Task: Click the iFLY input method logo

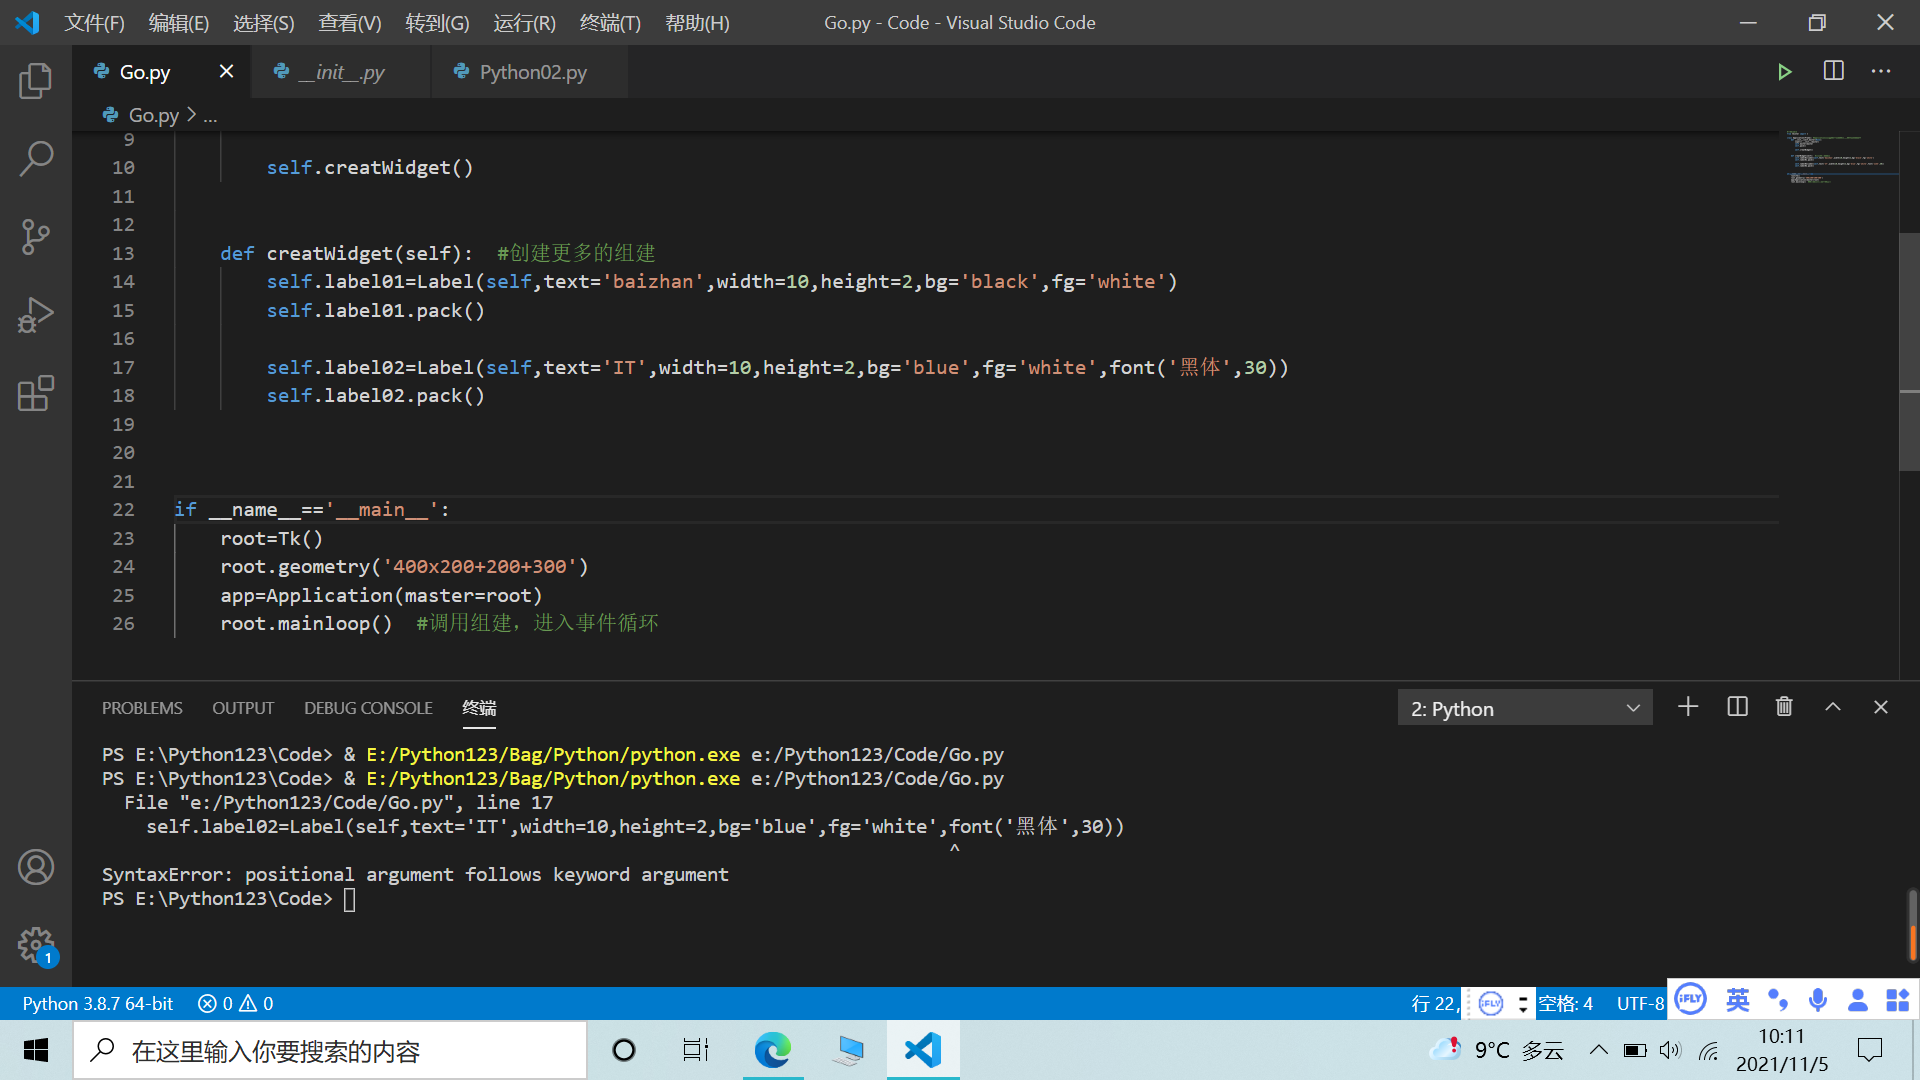Action: click(1690, 999)
